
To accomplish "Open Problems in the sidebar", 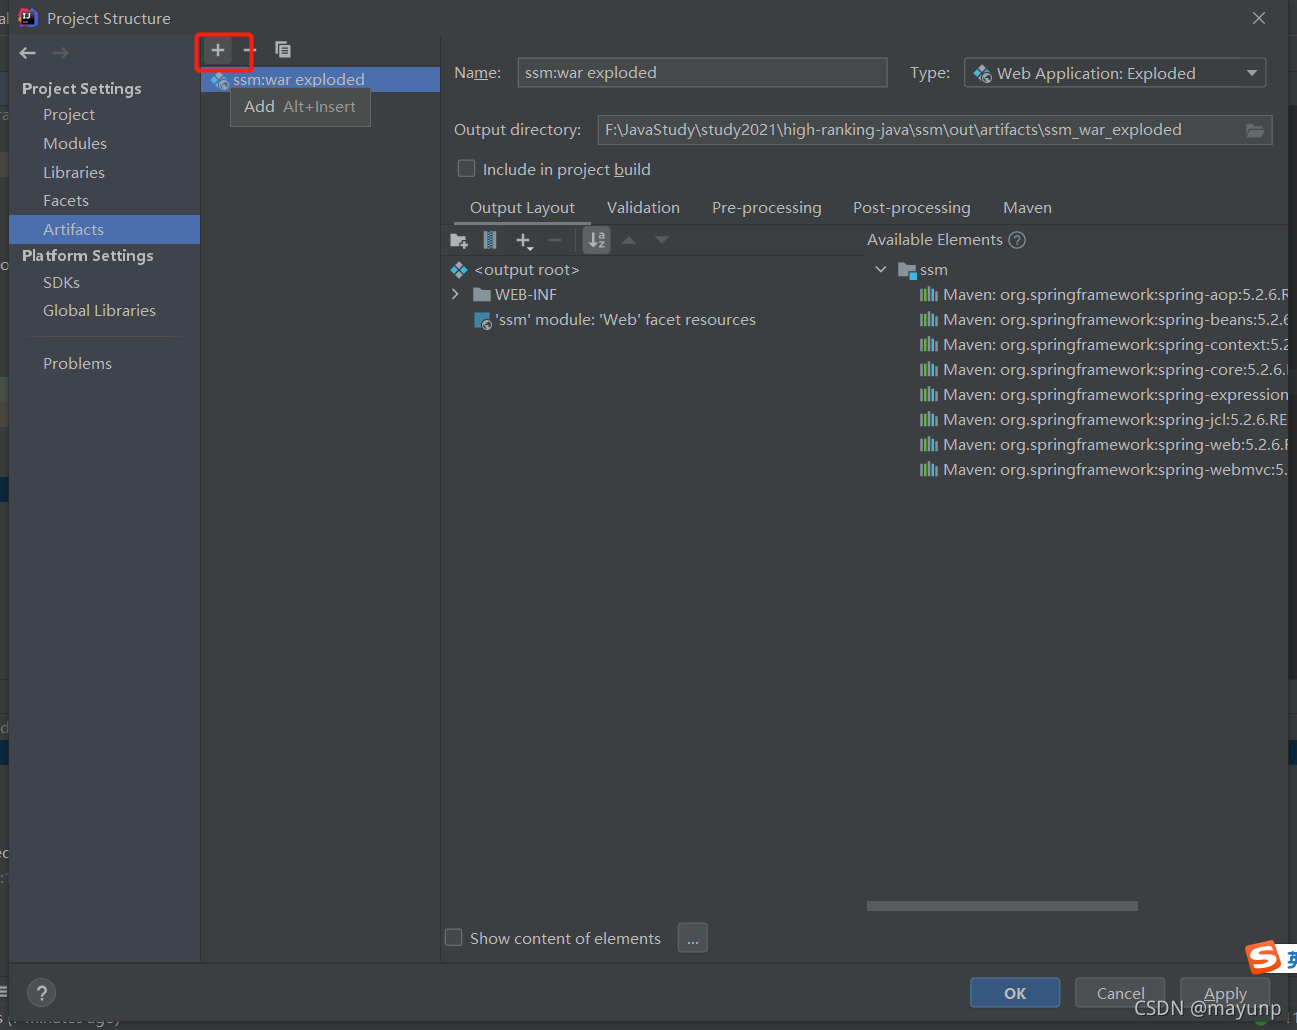I will point(77,364).
